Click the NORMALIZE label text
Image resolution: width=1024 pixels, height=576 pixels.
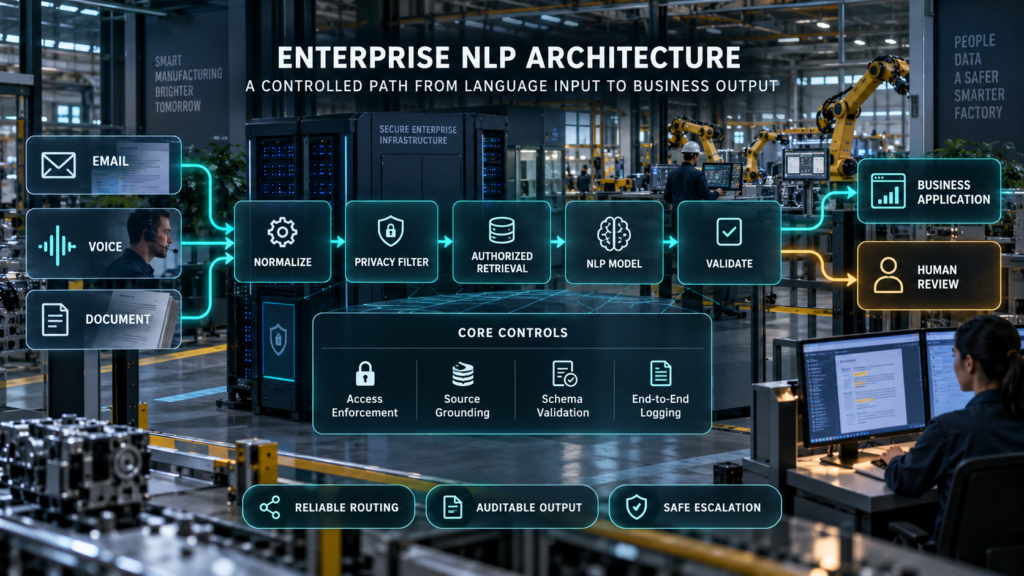coord(282,262)
